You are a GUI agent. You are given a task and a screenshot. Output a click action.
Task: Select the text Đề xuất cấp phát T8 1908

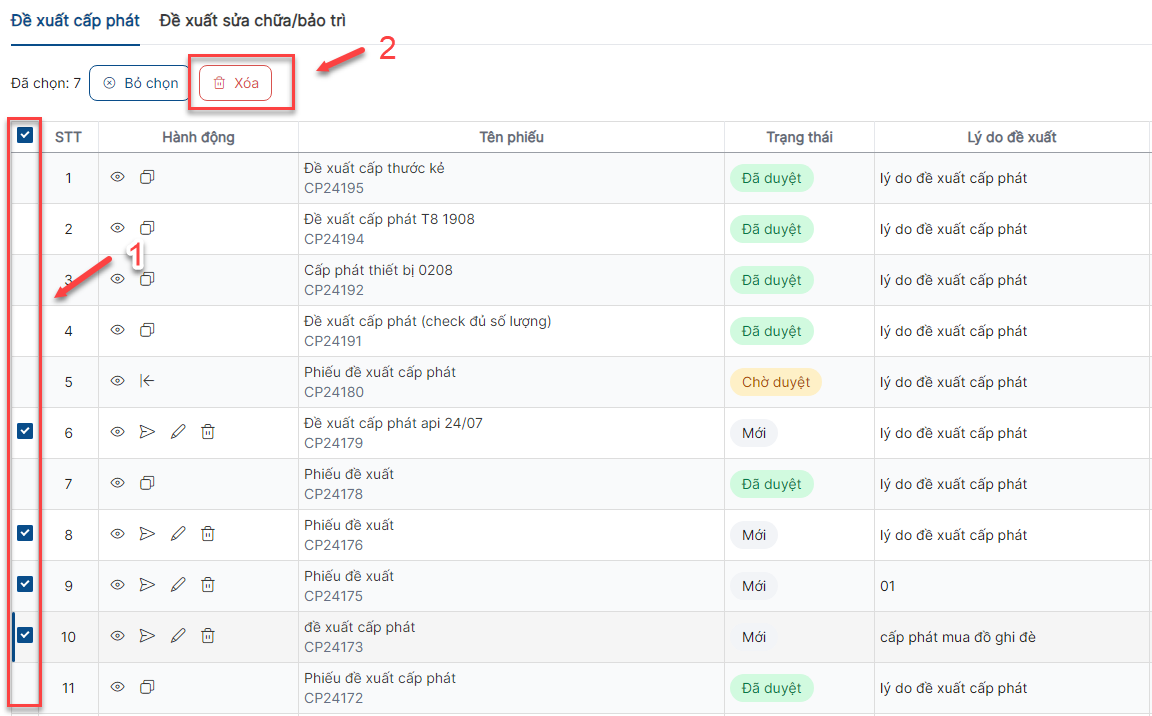389,219
